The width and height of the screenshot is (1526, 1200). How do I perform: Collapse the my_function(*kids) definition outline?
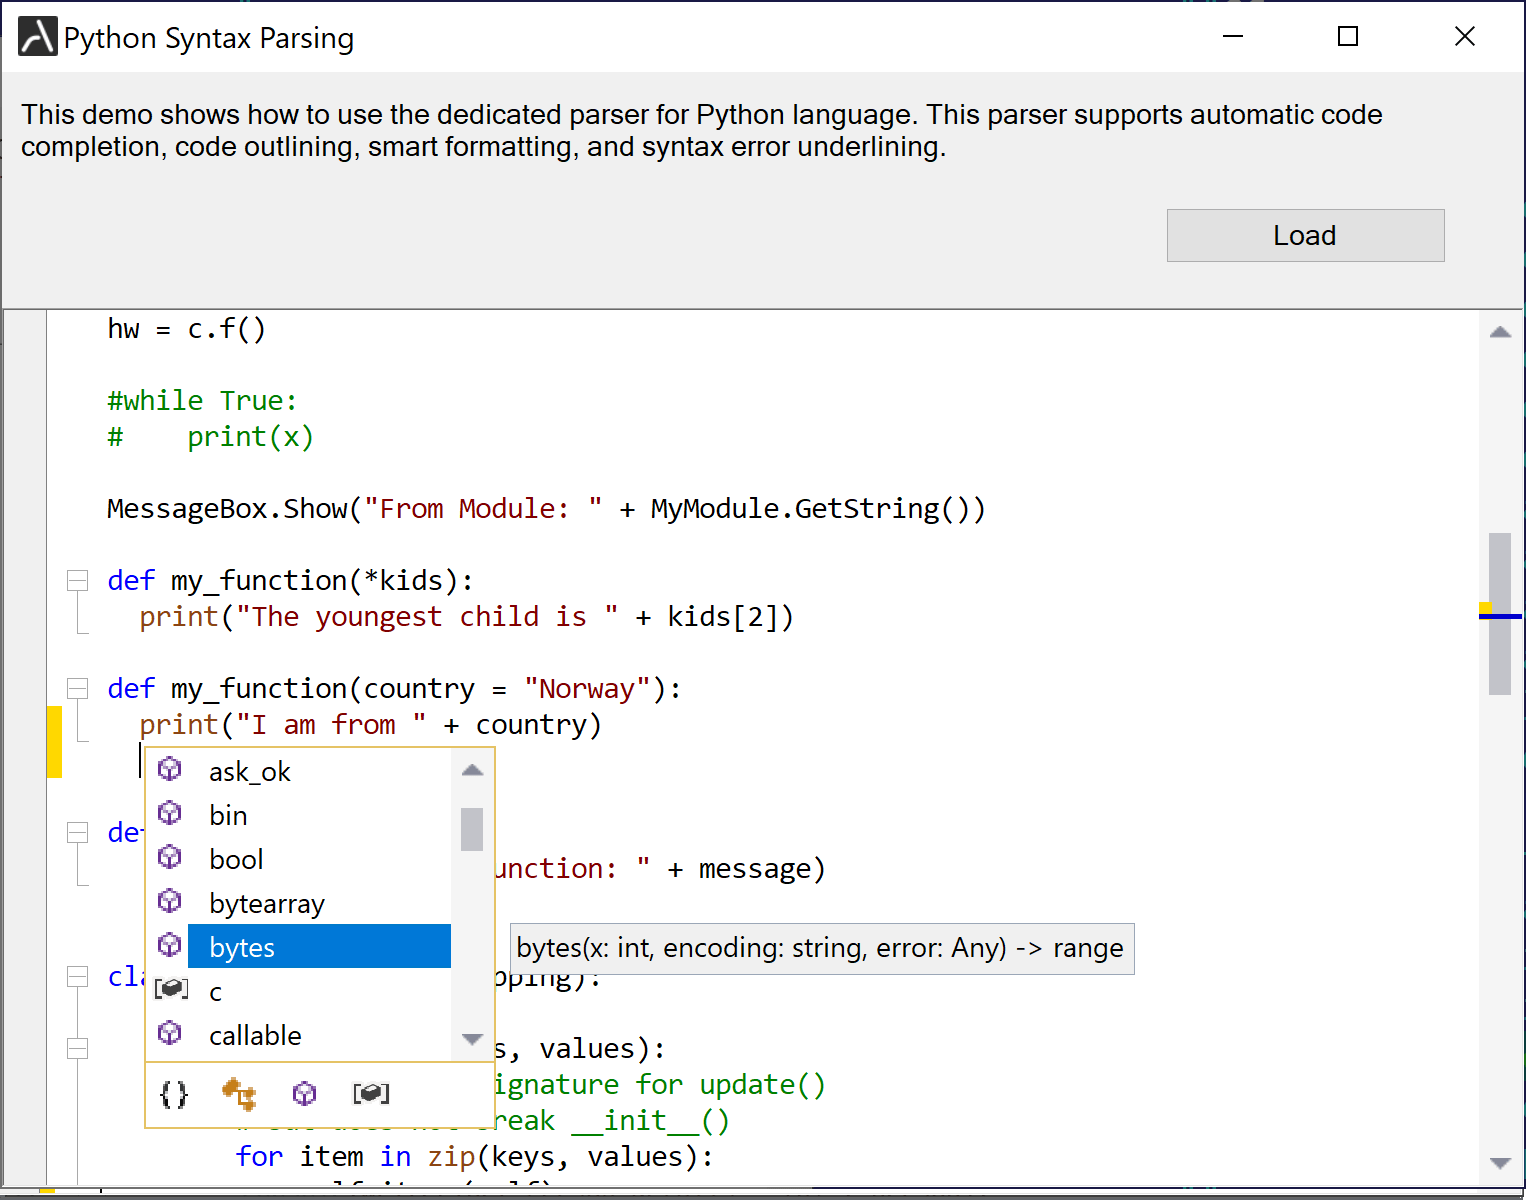77,580
